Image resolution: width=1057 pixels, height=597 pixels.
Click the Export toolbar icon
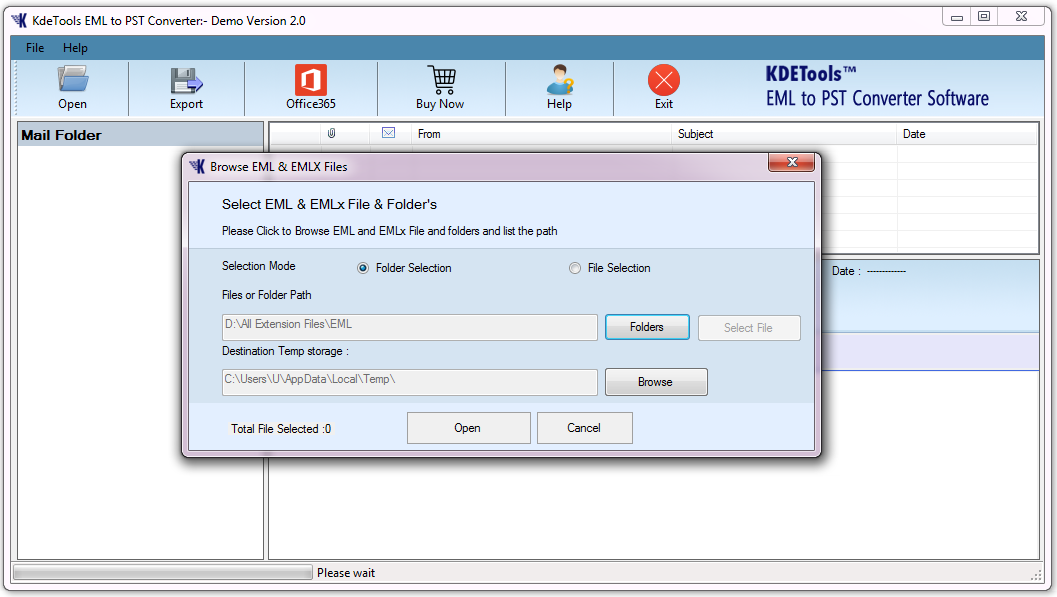tap(186, 80)
